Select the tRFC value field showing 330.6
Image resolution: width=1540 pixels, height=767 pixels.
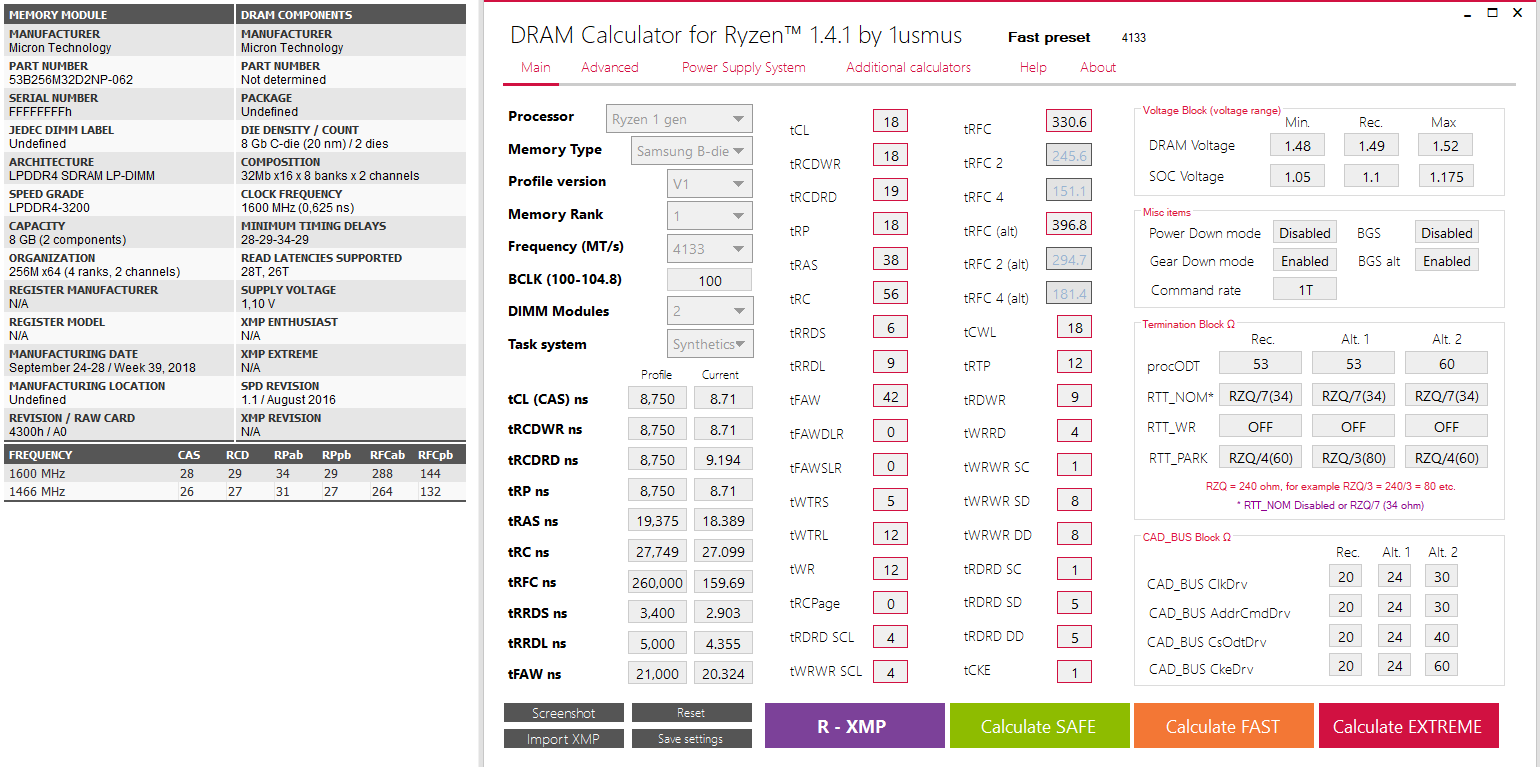pyautogui.click(x=1069, y=122)
